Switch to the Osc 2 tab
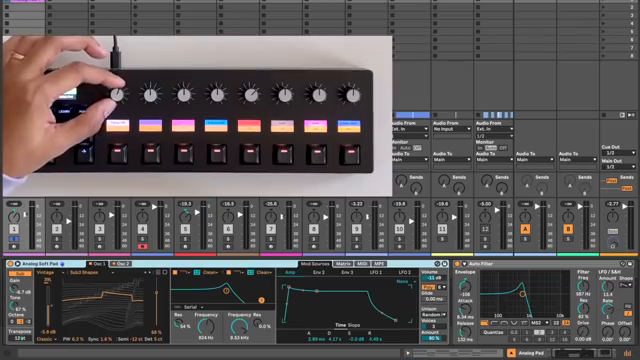The width and height of the screenshot is (640, 360). (121, 264)
